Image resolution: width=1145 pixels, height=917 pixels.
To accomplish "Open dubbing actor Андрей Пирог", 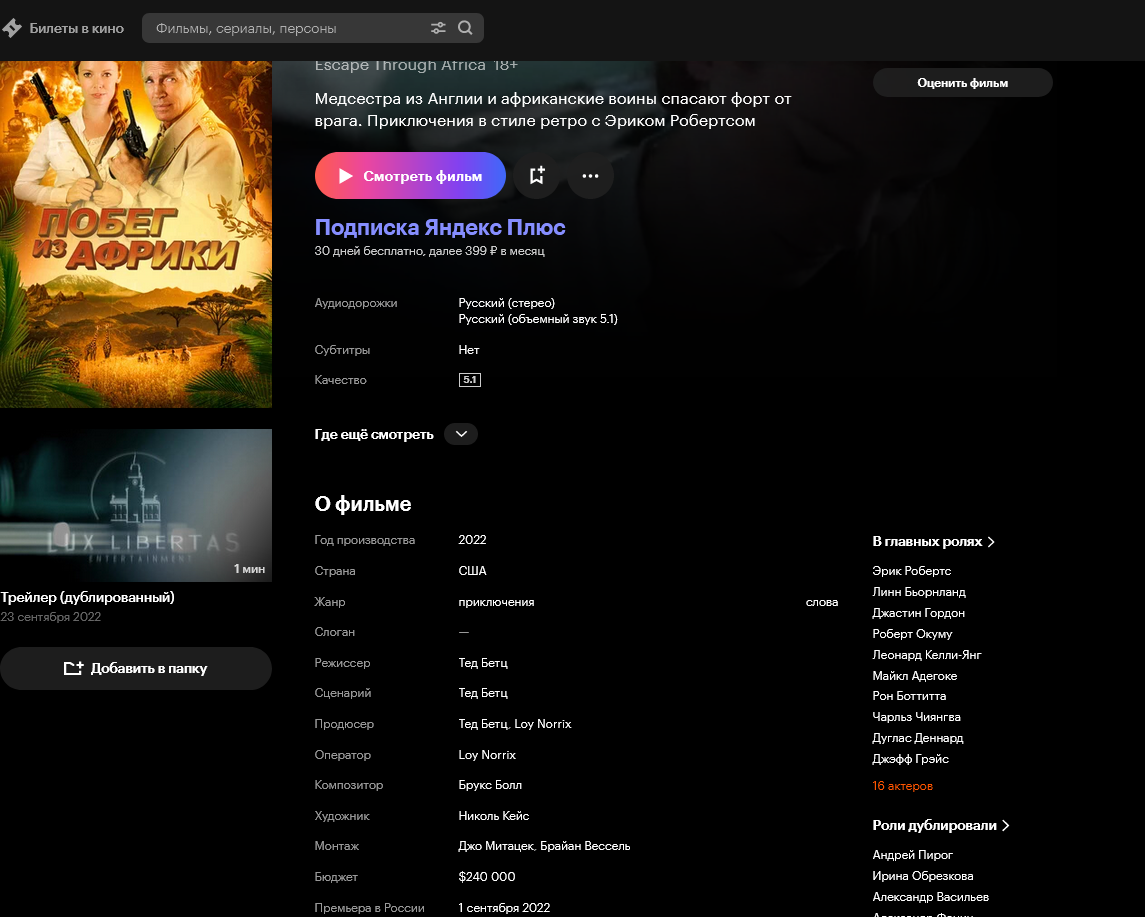I will pos(912,854).
